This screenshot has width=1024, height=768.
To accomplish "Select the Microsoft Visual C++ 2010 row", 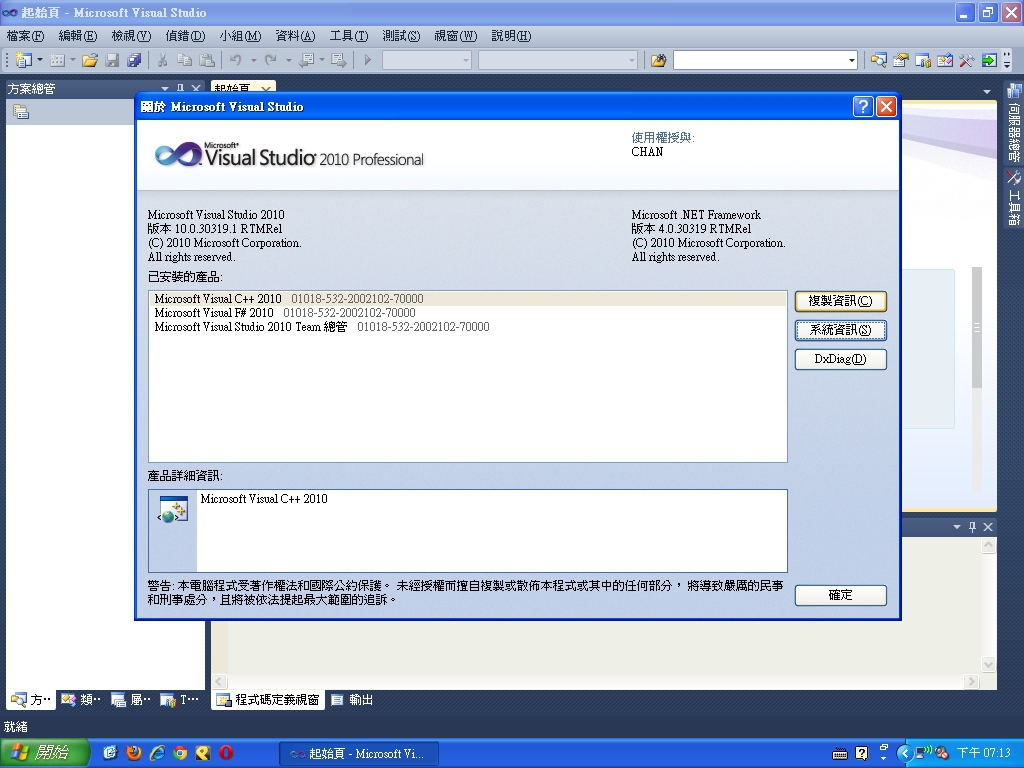I will (468, 298).
